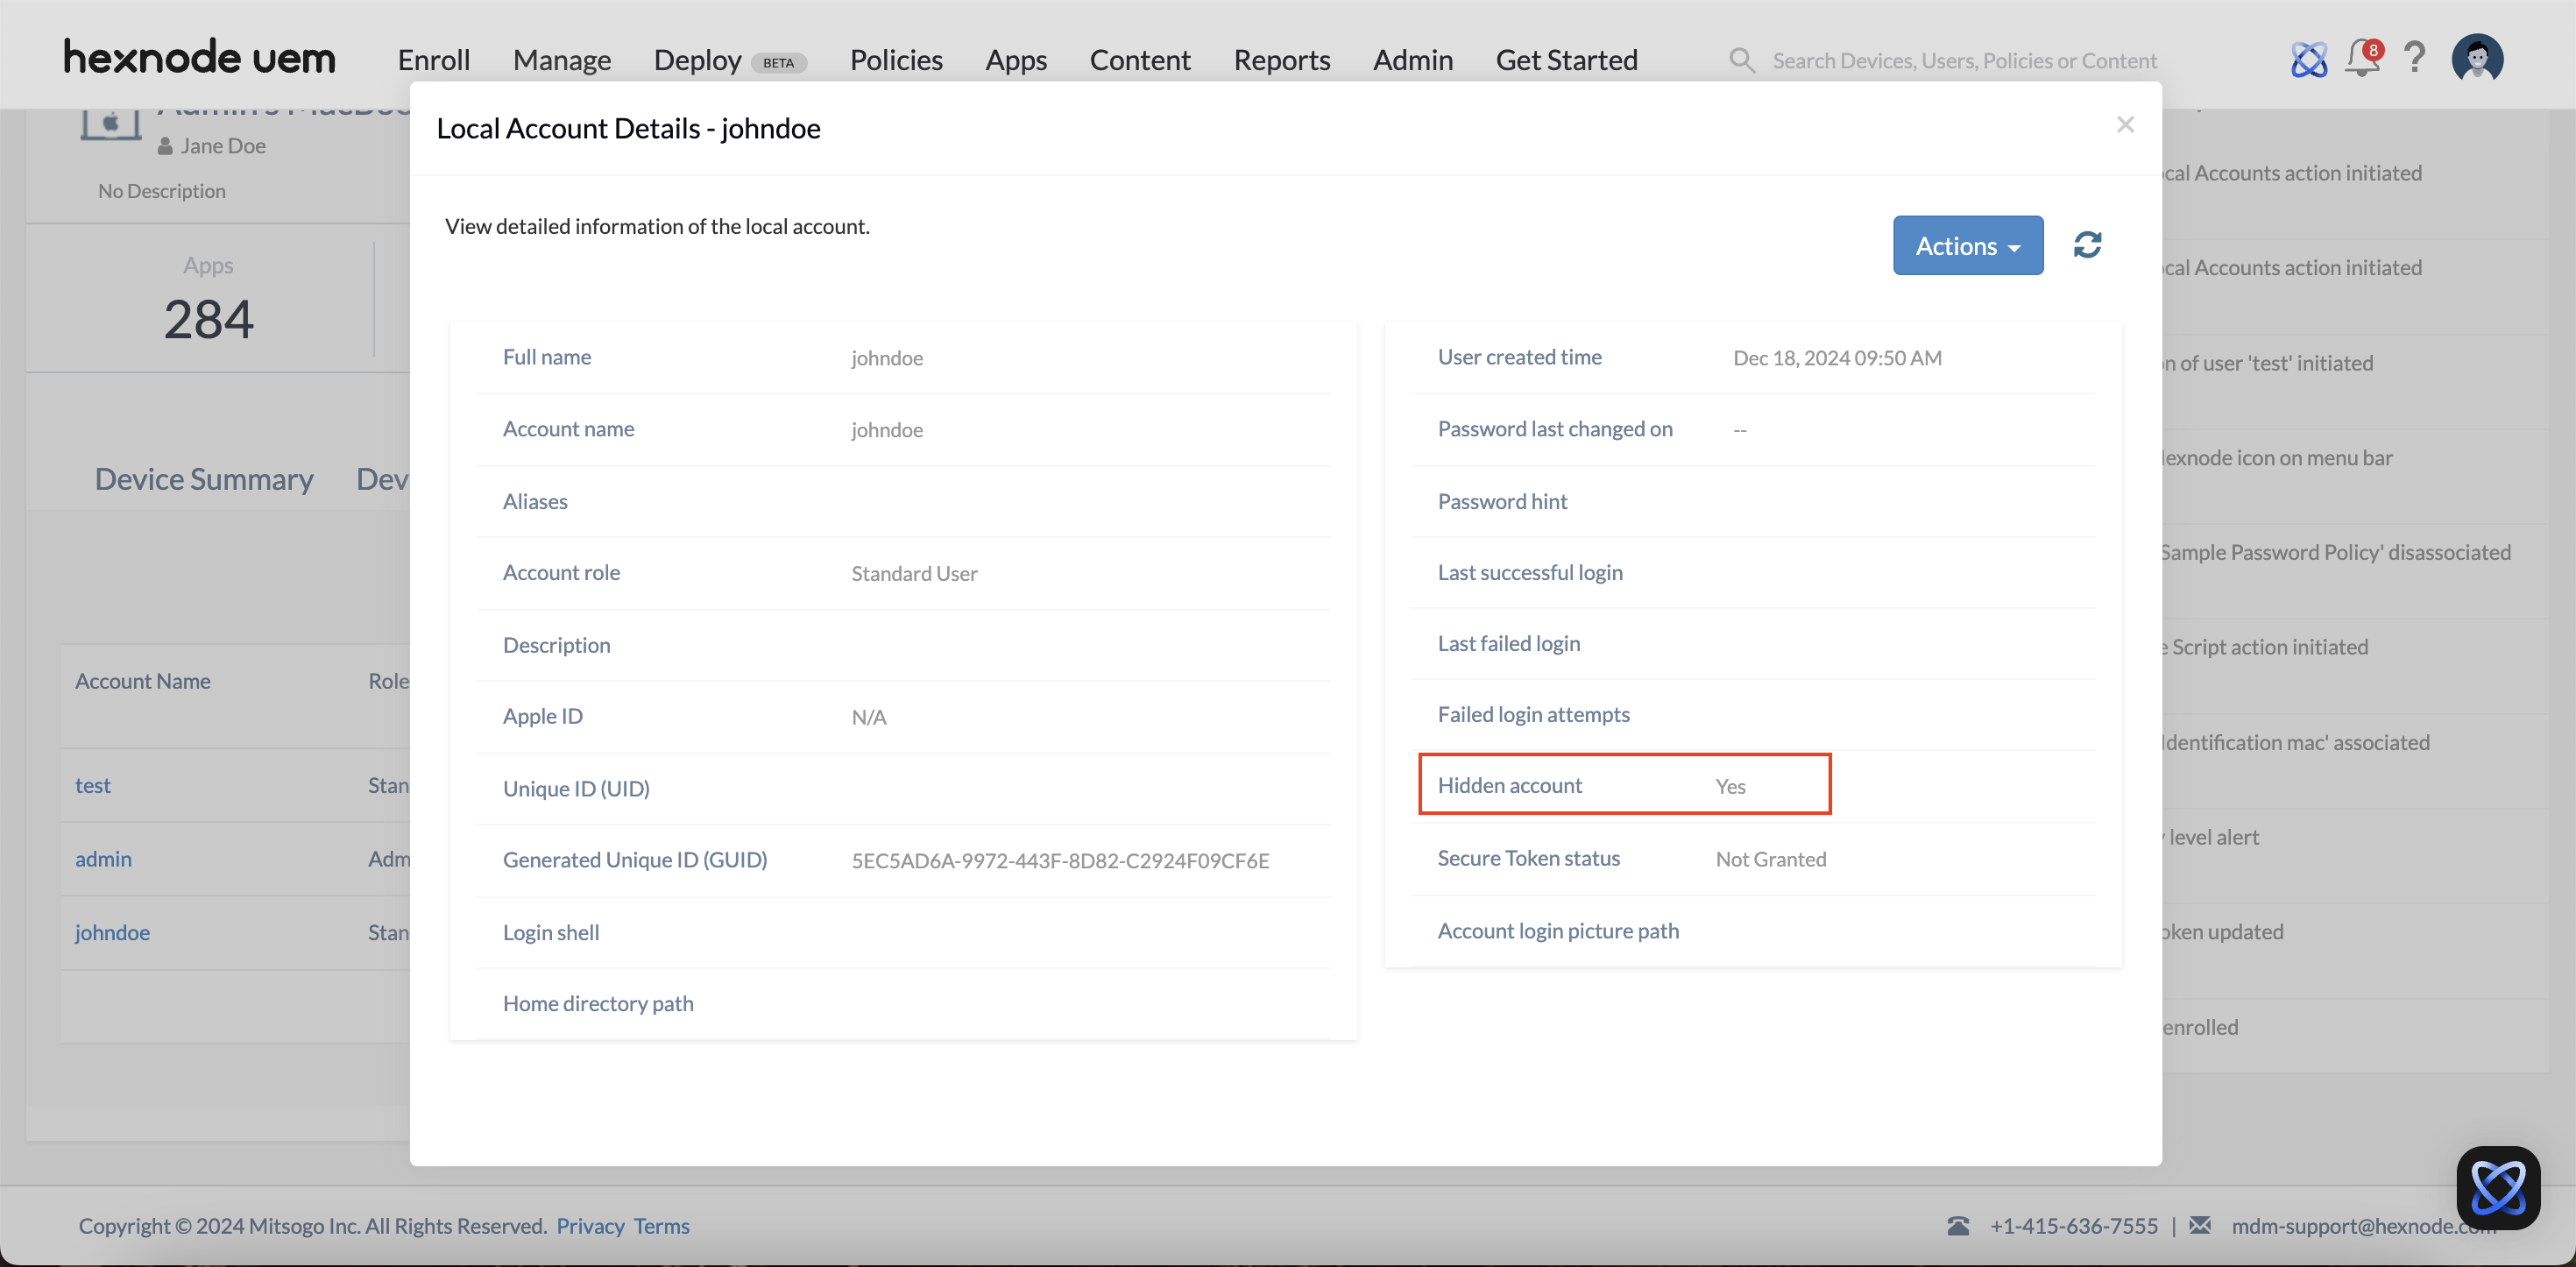
Task: Open the user profile avatar
Action: [2478, 58]
